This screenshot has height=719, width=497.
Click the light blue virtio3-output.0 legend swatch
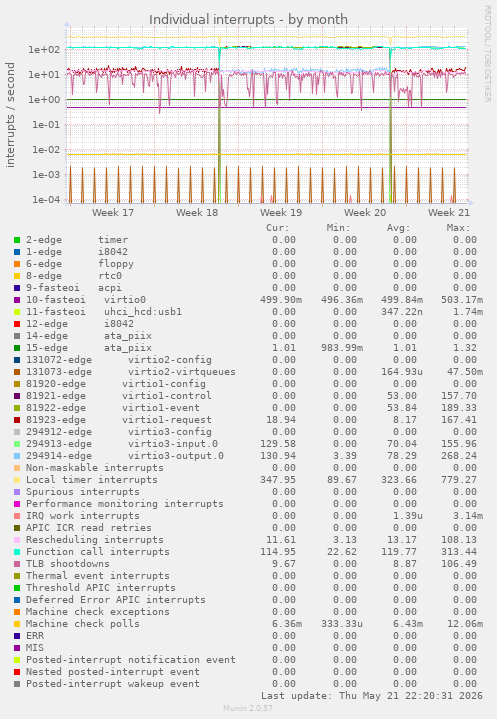coord(17,456)
